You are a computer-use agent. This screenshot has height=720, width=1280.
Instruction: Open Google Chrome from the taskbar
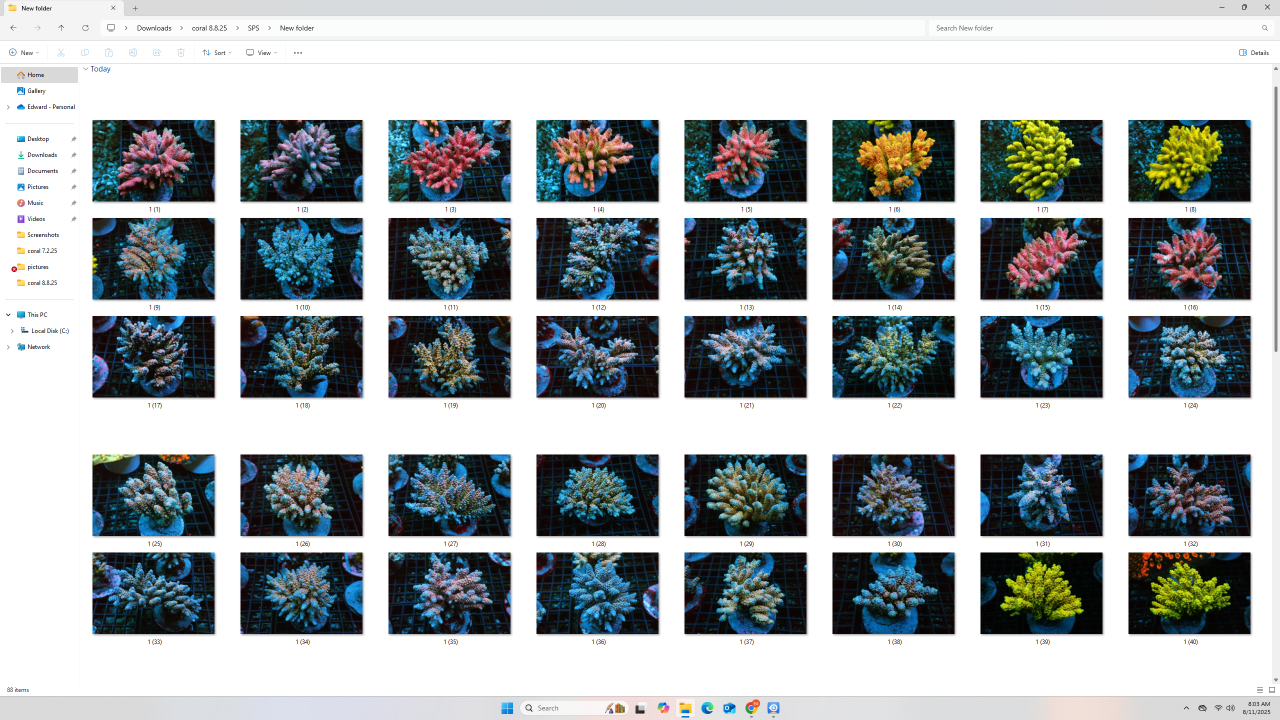[751, 708]
